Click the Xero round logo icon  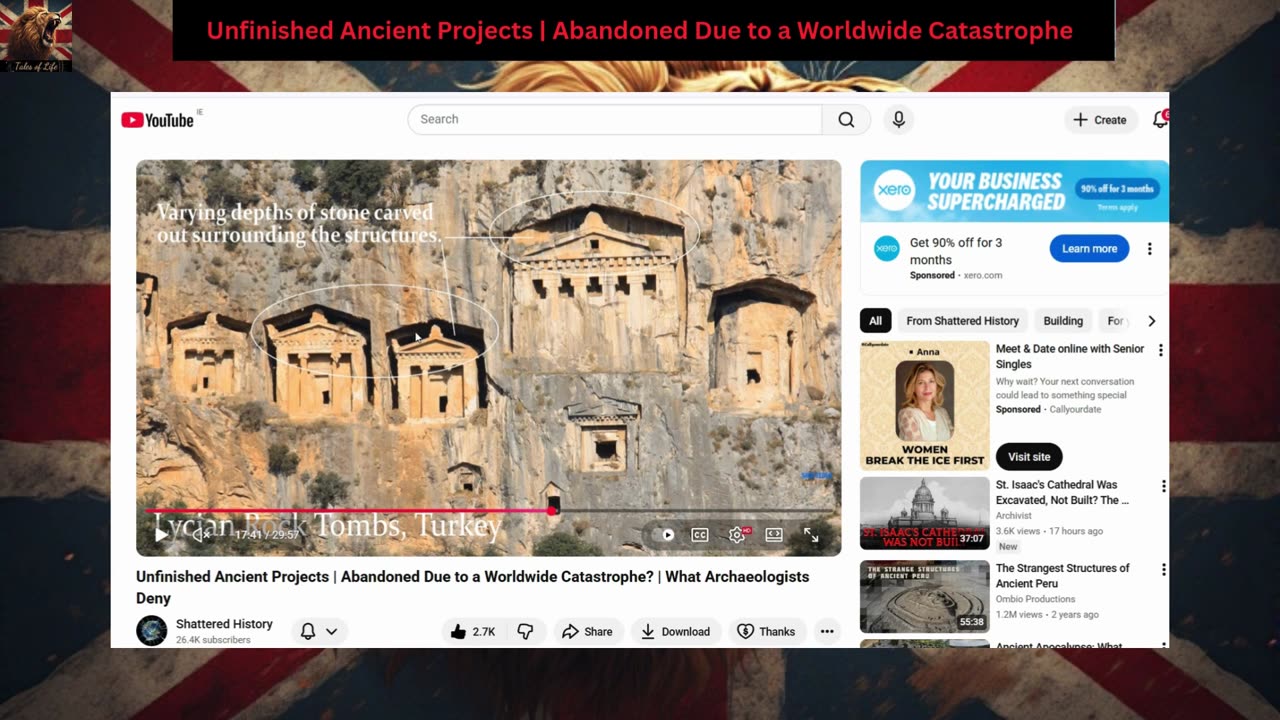887,249
